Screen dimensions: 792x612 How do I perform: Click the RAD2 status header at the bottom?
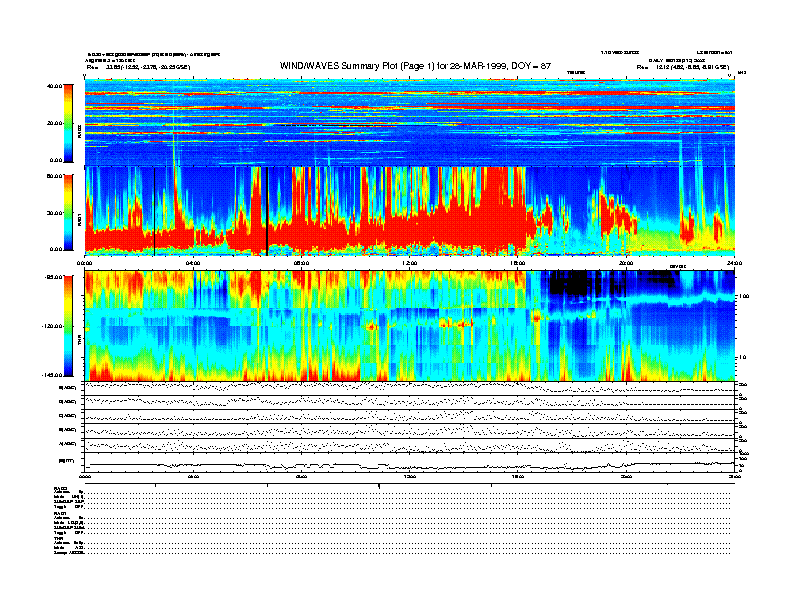(x=61, y=488)
